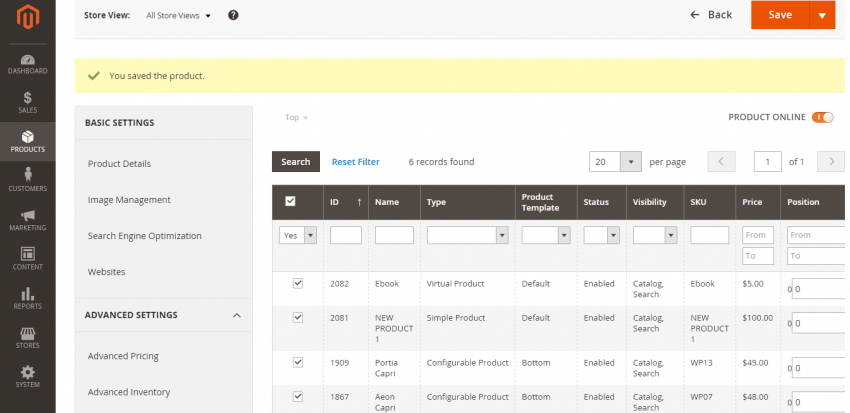Click the WP13 SKU cell
Screen dimensions: 850x413
pos(701,363)
